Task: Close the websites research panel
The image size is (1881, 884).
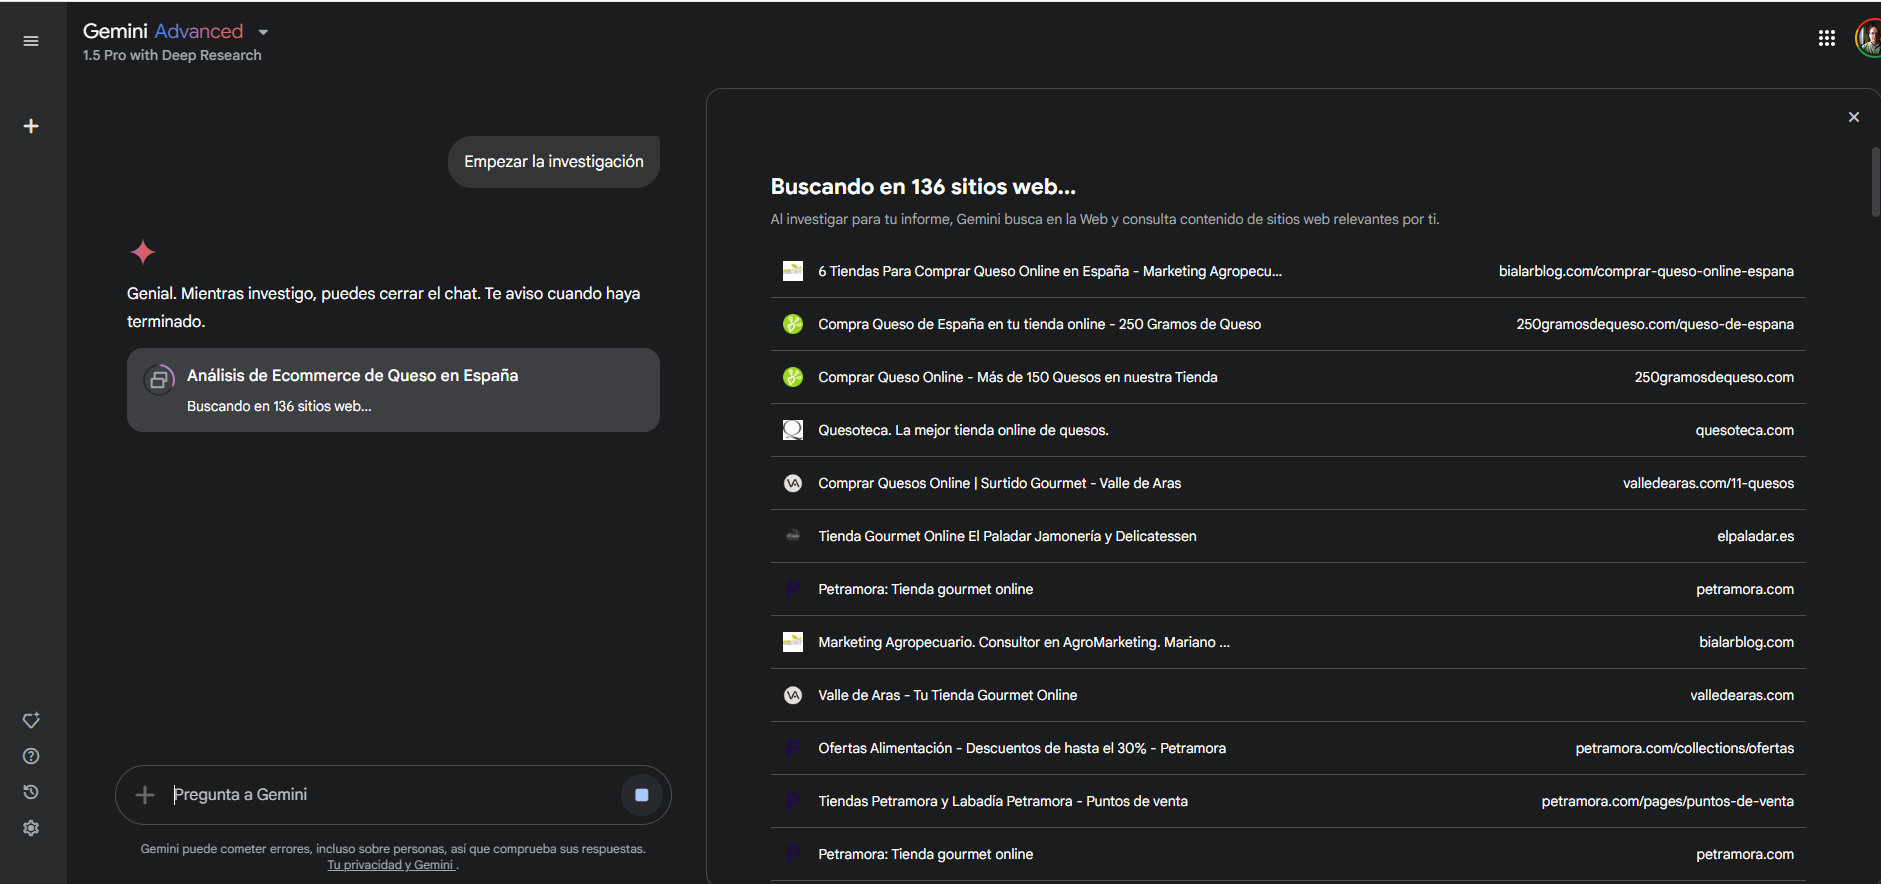Action: coord(1853,117)
